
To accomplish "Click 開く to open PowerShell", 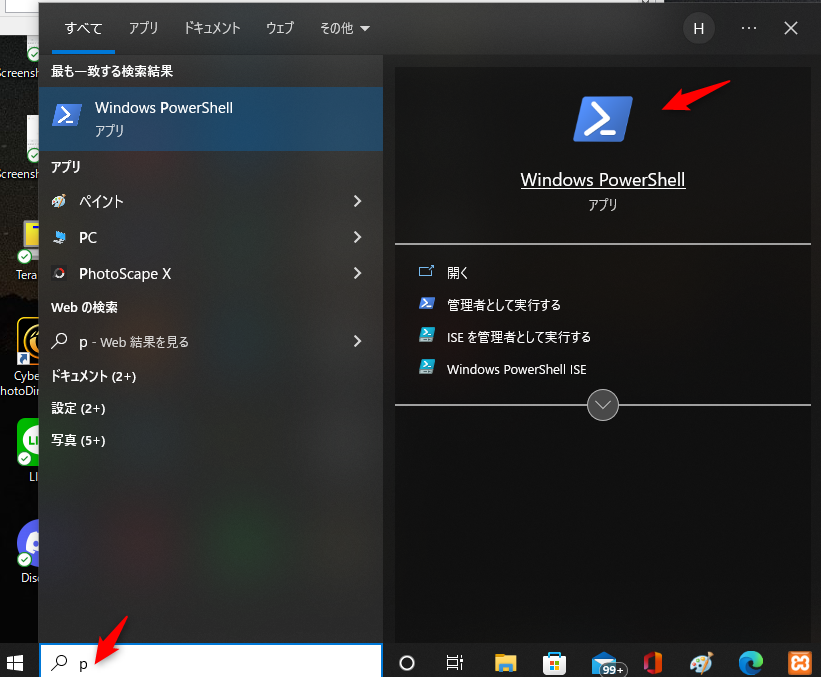I will (457, 273).
